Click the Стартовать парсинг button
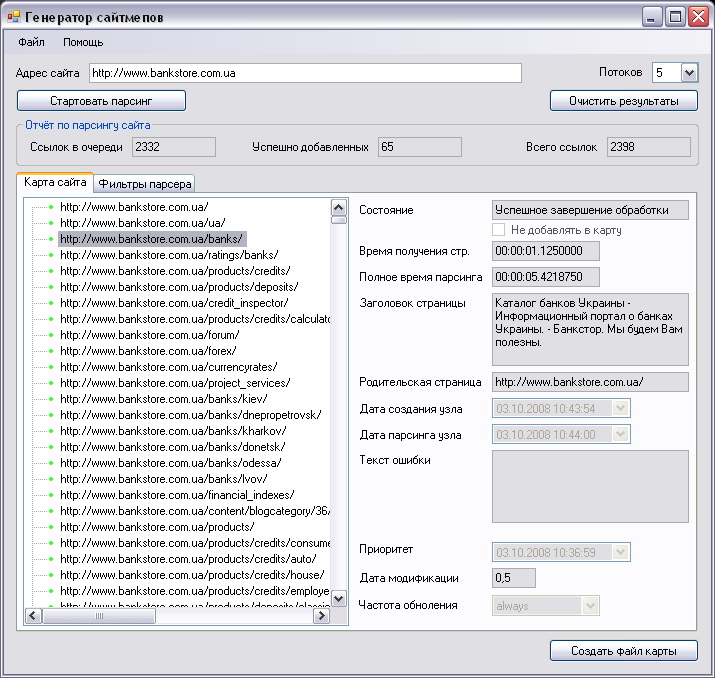 101,101
